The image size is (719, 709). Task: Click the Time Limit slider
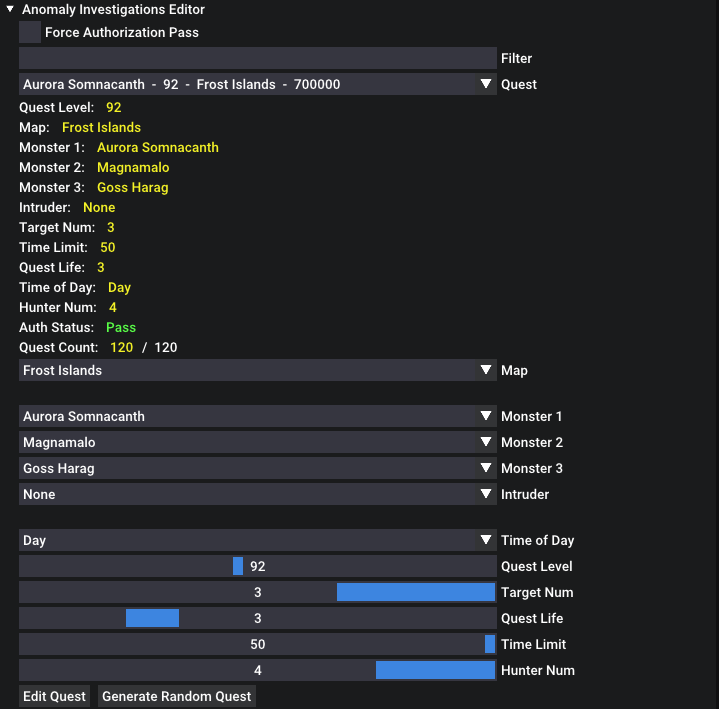(257, 644)
